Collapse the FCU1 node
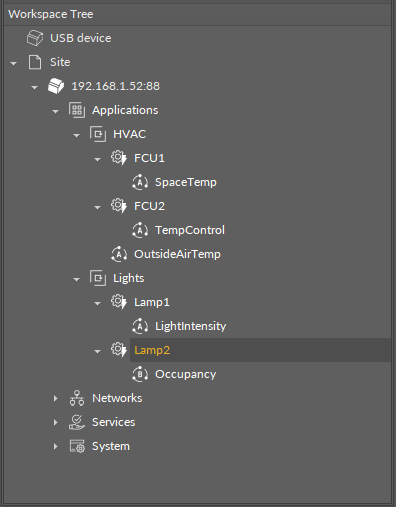Image resolution: width=396 pixels, height=507 pixels. [97, 159]
